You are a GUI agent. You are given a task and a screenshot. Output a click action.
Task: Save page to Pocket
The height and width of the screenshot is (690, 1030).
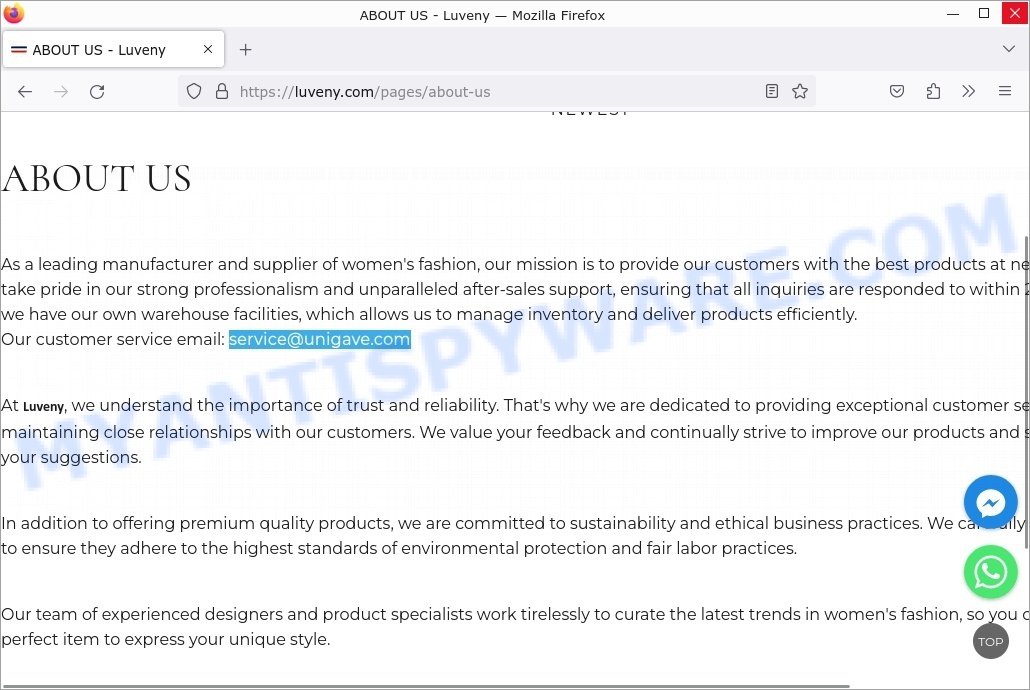pos(897,91)
